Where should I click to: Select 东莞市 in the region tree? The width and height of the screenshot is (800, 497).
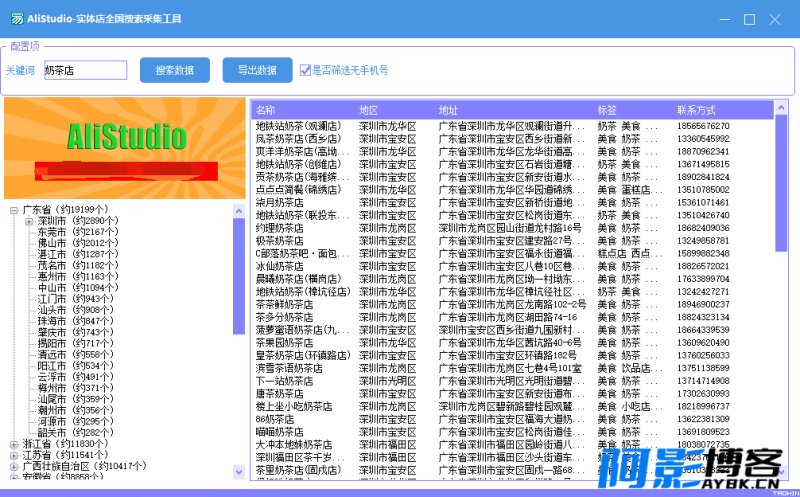(x=52, y=232)
